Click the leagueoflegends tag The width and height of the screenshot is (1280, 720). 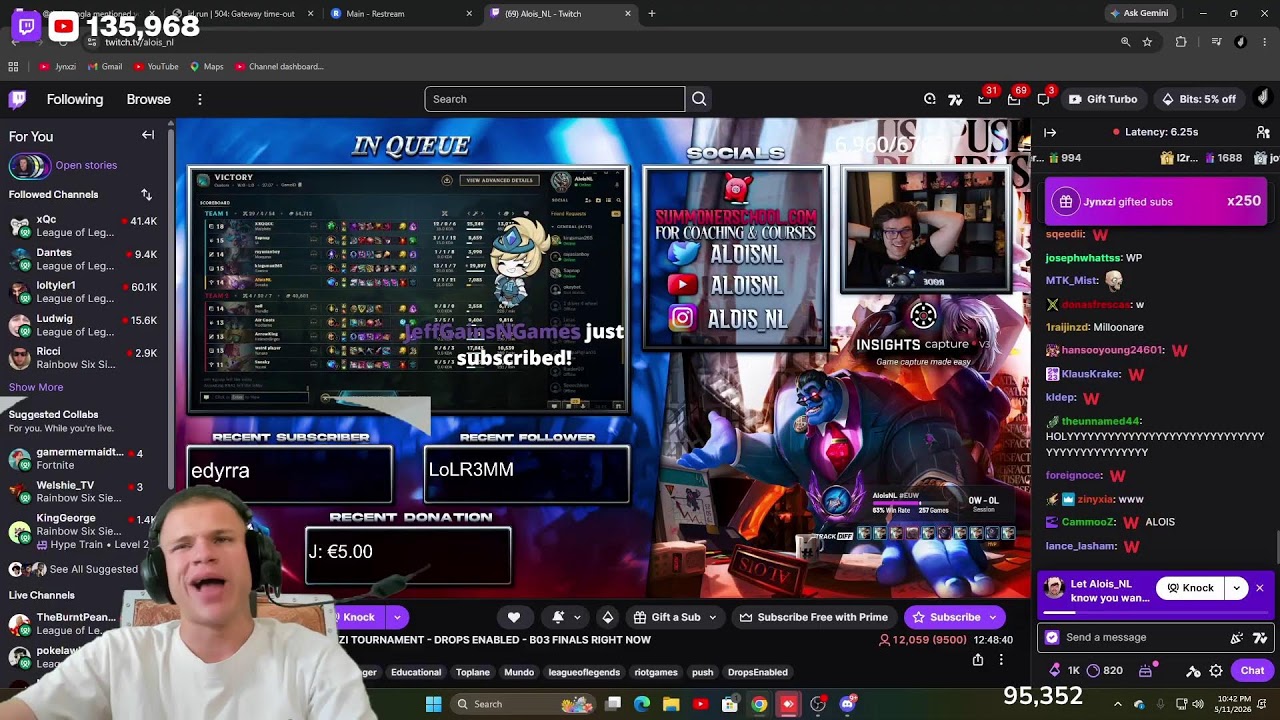[x=584, y=672]
